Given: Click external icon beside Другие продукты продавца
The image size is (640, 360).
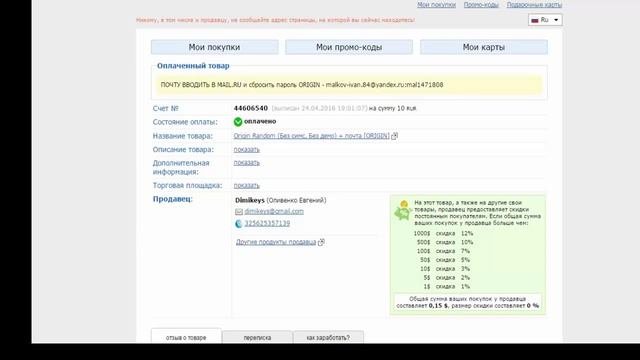Looking at the screenshot, I should point(321,242).
